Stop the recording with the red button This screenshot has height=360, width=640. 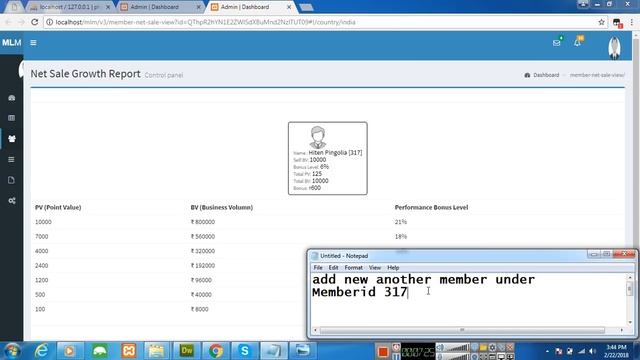click(x=382, y=351)
